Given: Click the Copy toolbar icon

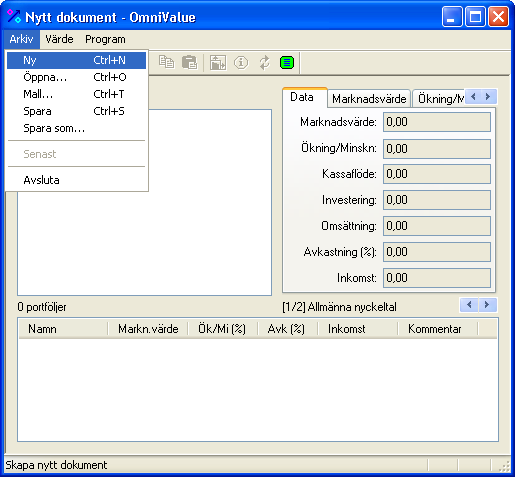Looking at the screenshot, I should (x=166, y=62).
